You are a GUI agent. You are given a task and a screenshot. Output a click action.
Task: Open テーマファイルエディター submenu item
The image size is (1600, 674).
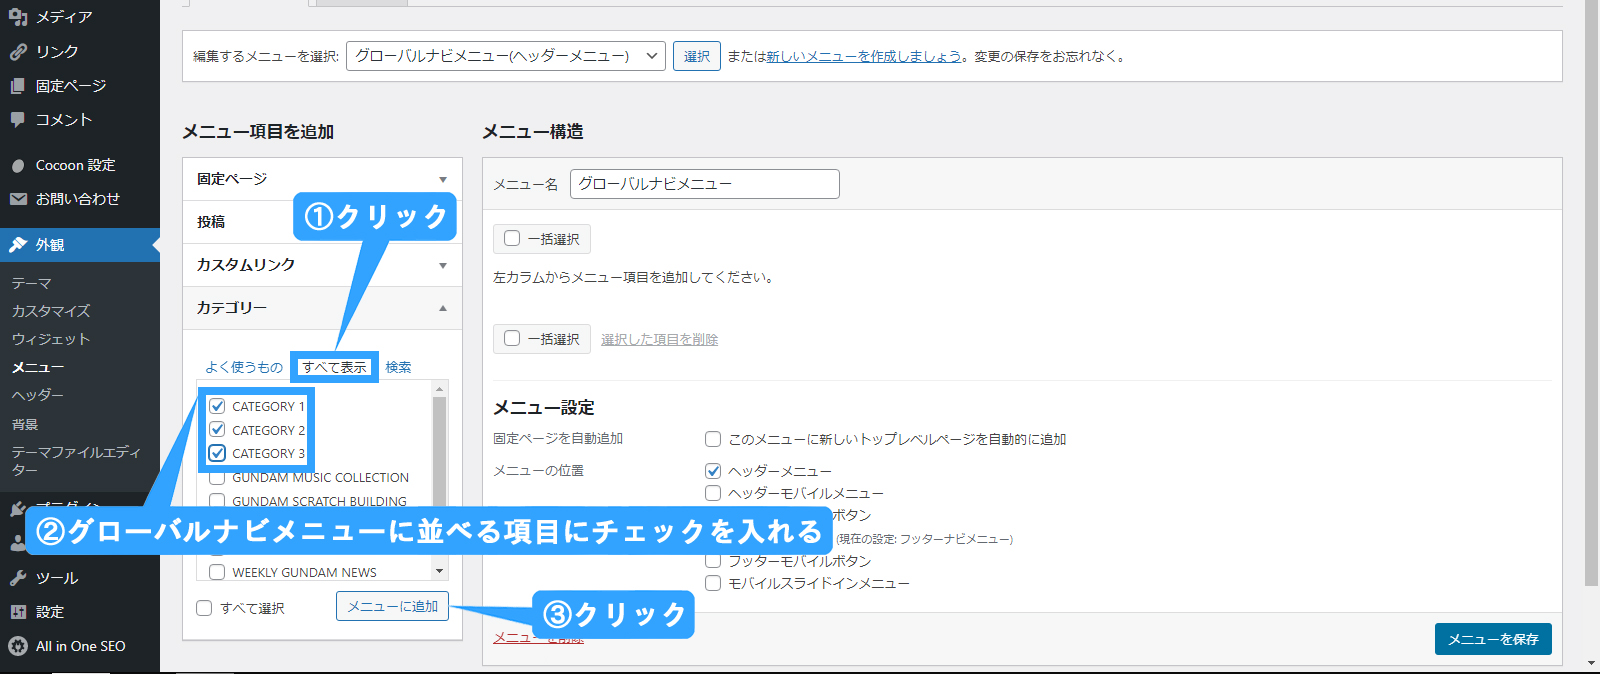tap(76, 461)
